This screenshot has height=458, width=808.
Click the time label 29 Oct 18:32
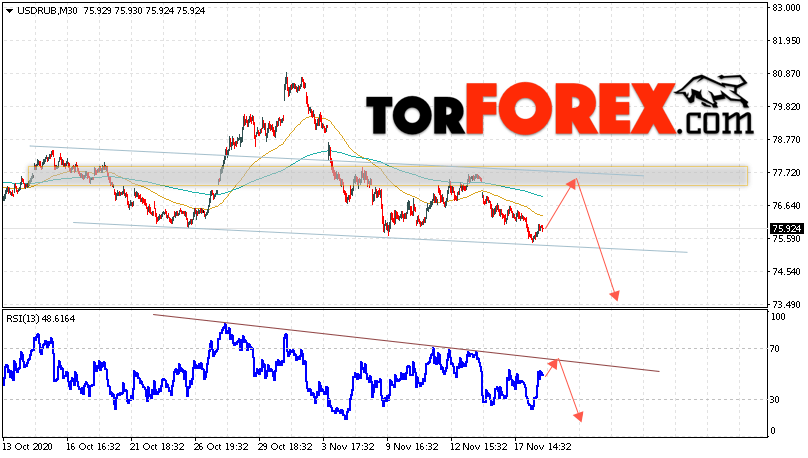tap(285, 446)
